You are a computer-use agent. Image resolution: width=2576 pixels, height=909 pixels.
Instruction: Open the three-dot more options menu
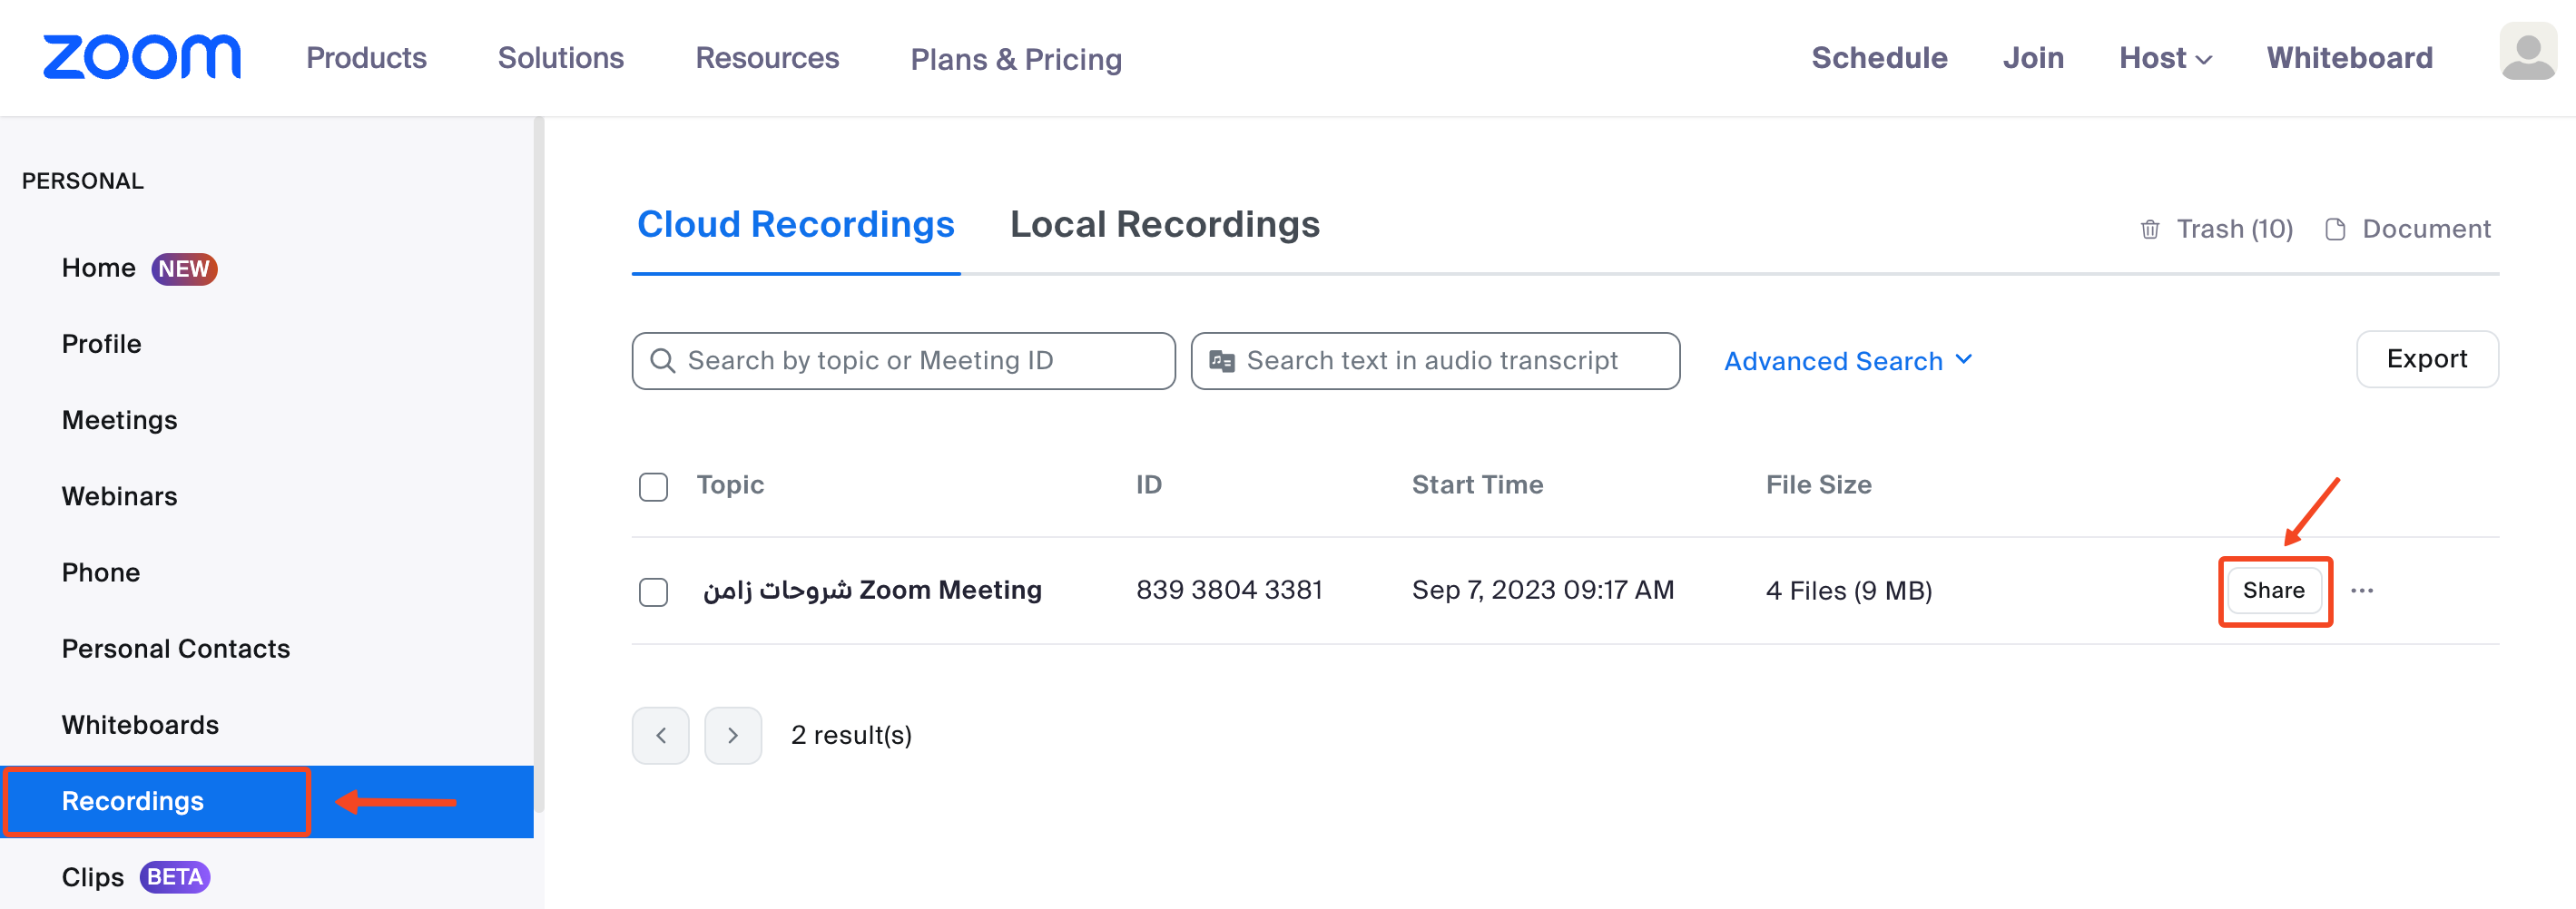[2362, 590]
